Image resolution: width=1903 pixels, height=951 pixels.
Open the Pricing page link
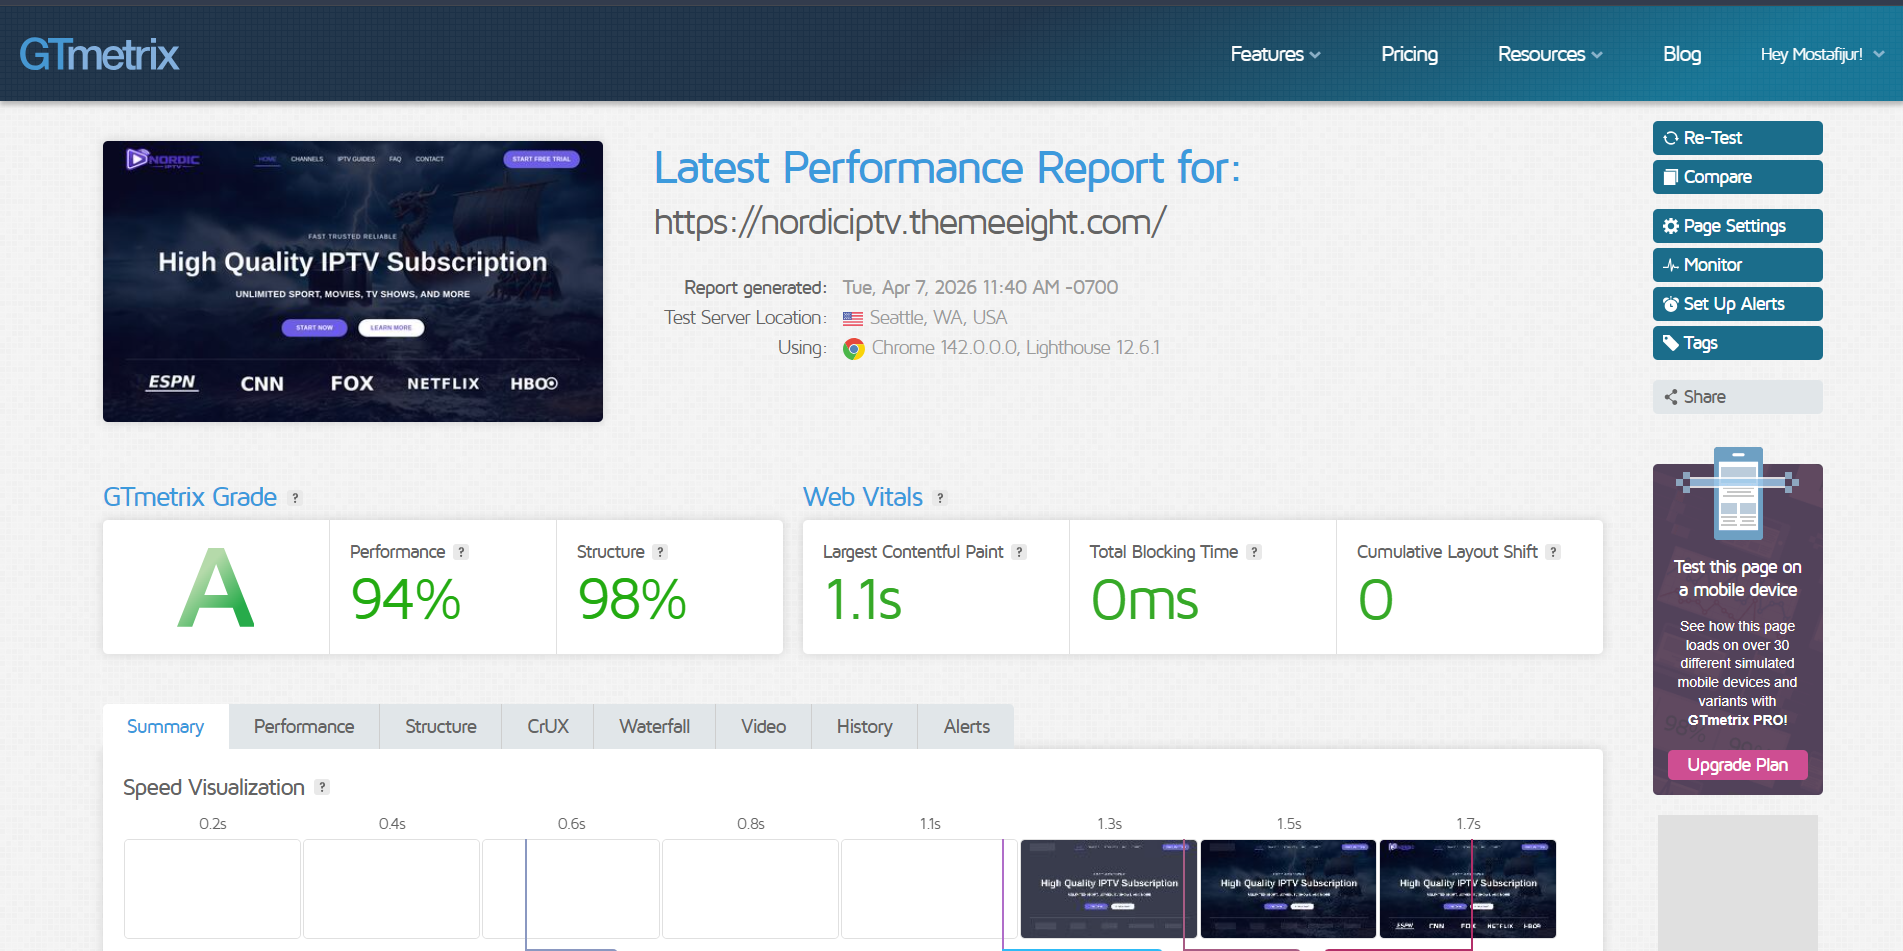1409,54
